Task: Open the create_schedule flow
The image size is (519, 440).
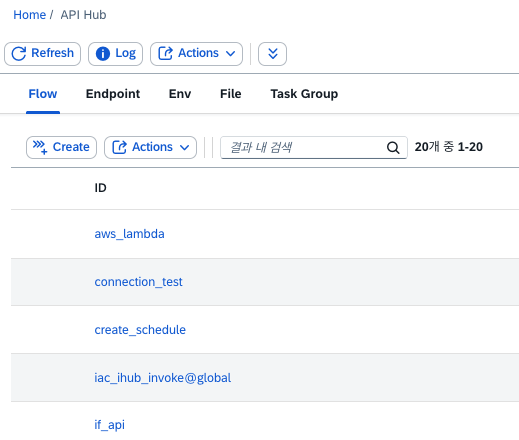Action: coord(140,330)
